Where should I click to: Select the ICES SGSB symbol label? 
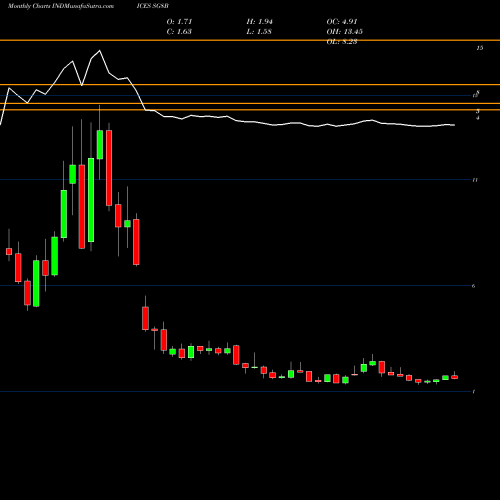coord(152,6)
